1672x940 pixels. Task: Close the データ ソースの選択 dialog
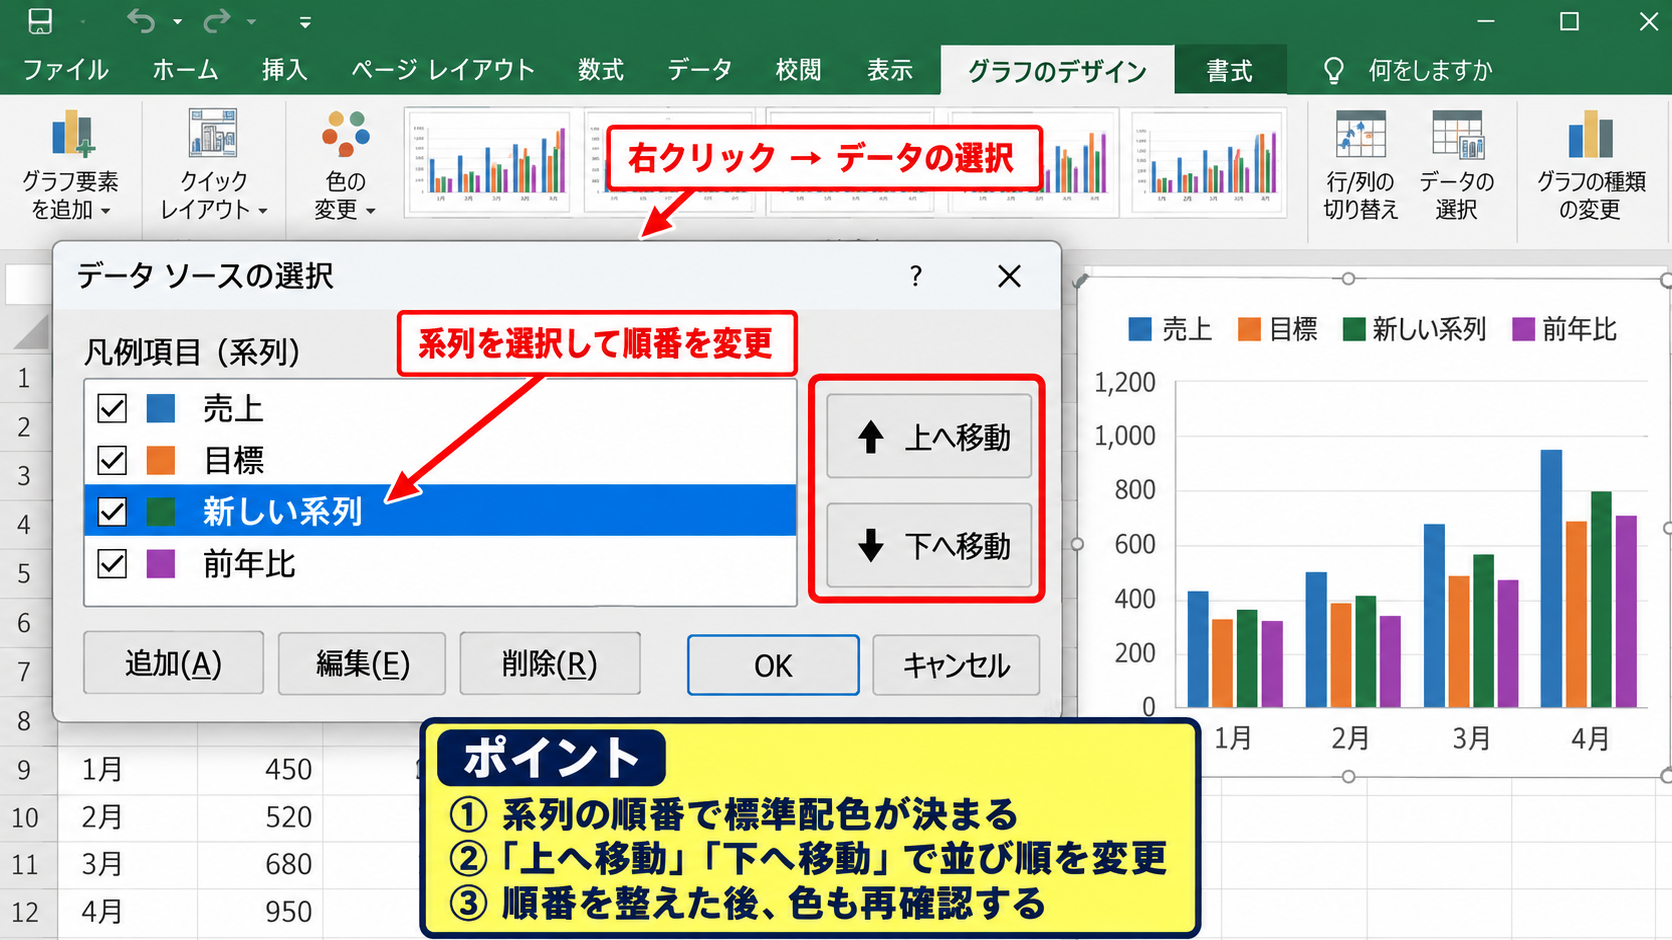pos(1010,277)
